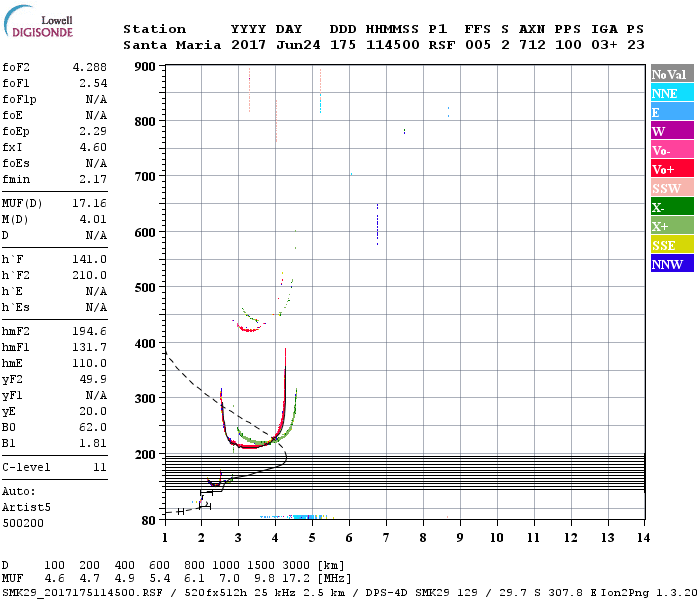Click the 7 MHz x-axis label
Image resolution: width=700 pixels, height=600 pixels.
386,538
